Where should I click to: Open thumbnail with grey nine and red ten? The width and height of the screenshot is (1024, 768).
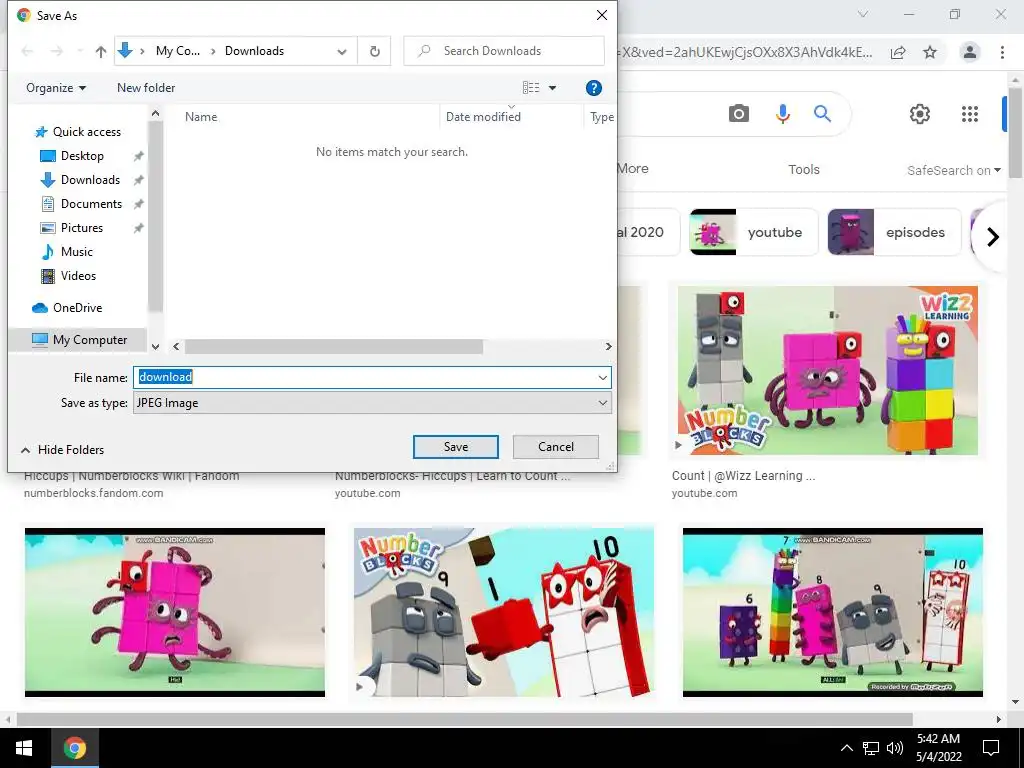[x=504, y=613]
